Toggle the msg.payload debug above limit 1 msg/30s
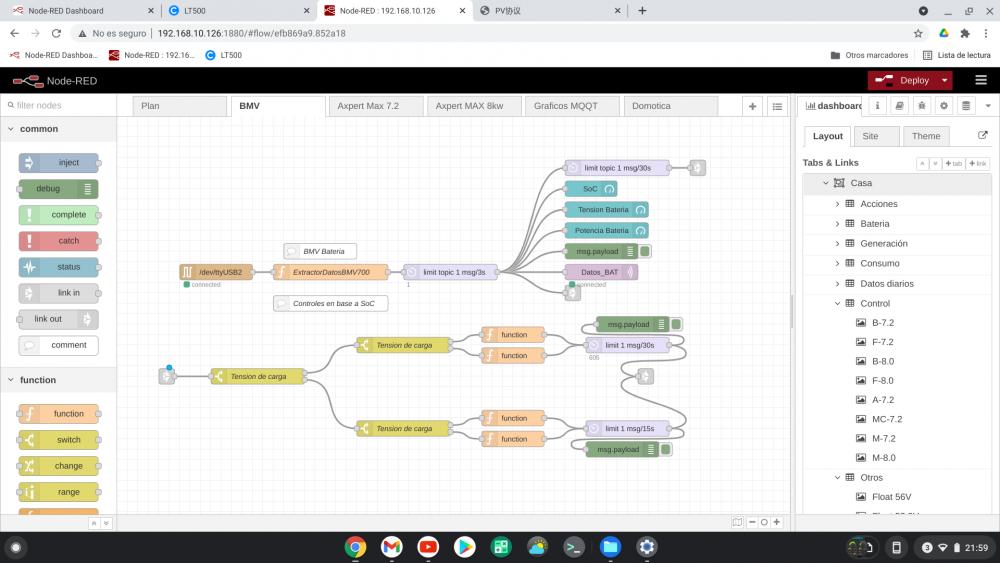The image size is (1000, 563). (676, 325)
